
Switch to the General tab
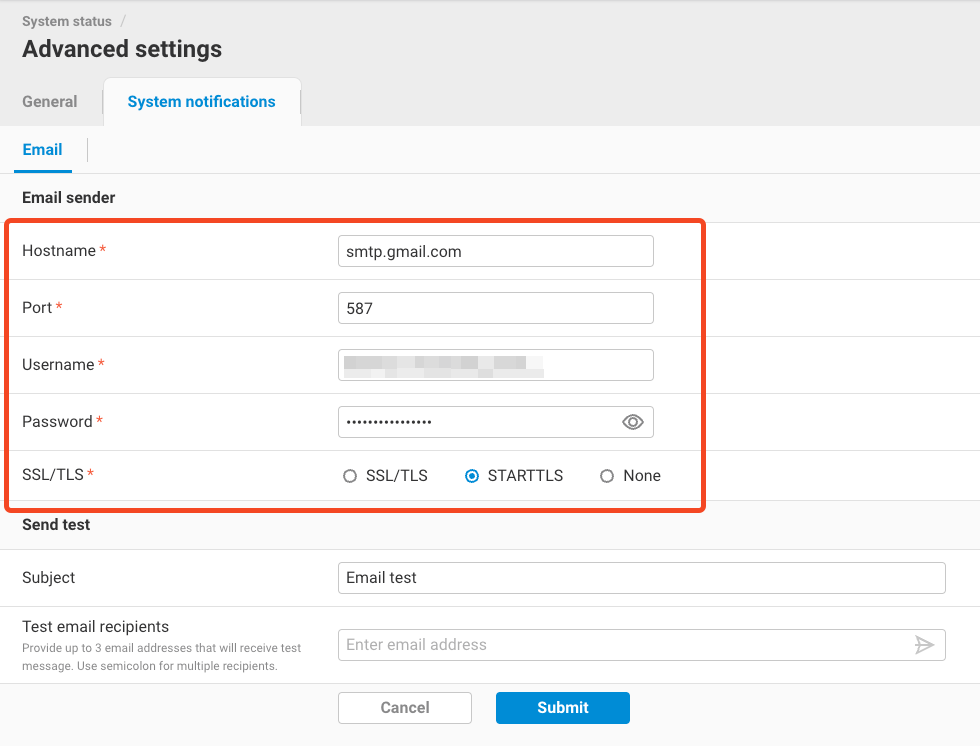click(x=50, y=102)
